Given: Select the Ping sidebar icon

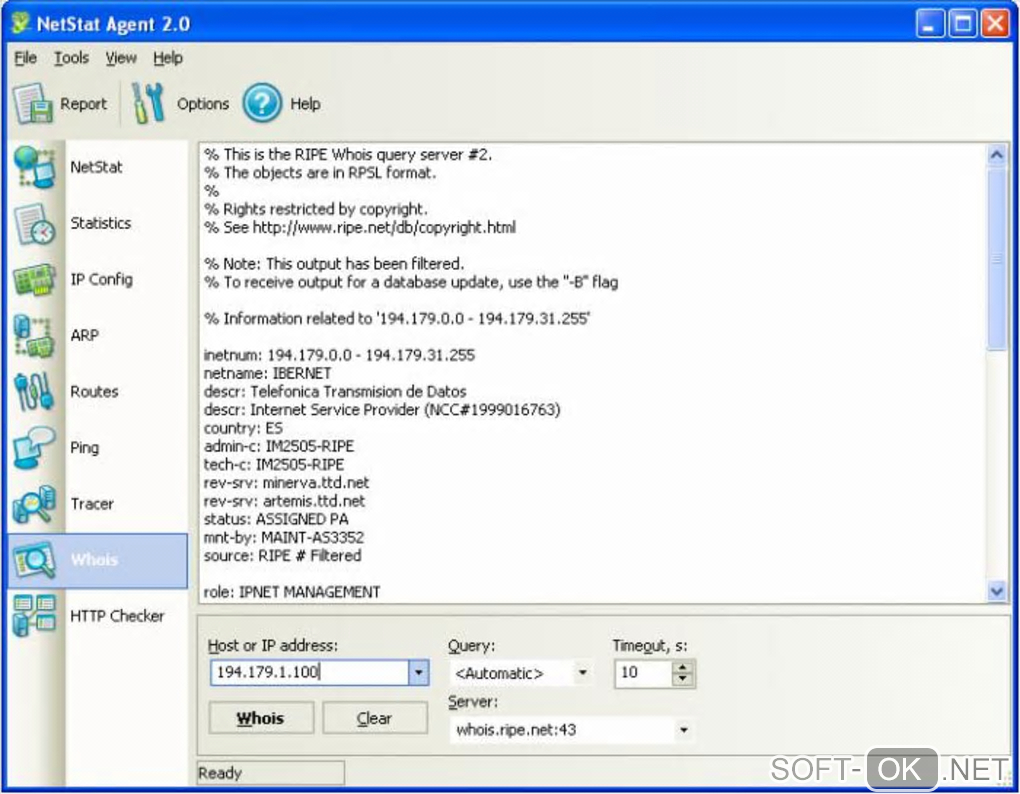Looking at the screenshot, I should (34, 447).
